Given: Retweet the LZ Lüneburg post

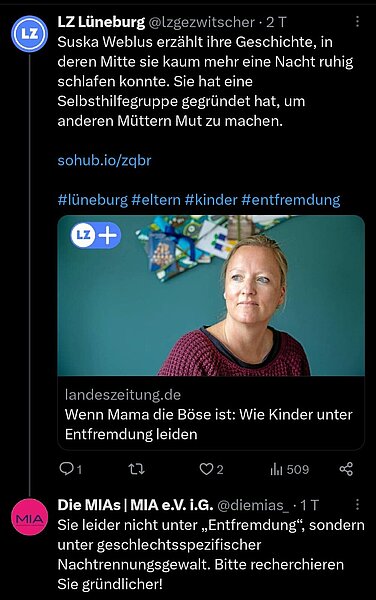Looking at the screenshot, I should tap(136, 469).
